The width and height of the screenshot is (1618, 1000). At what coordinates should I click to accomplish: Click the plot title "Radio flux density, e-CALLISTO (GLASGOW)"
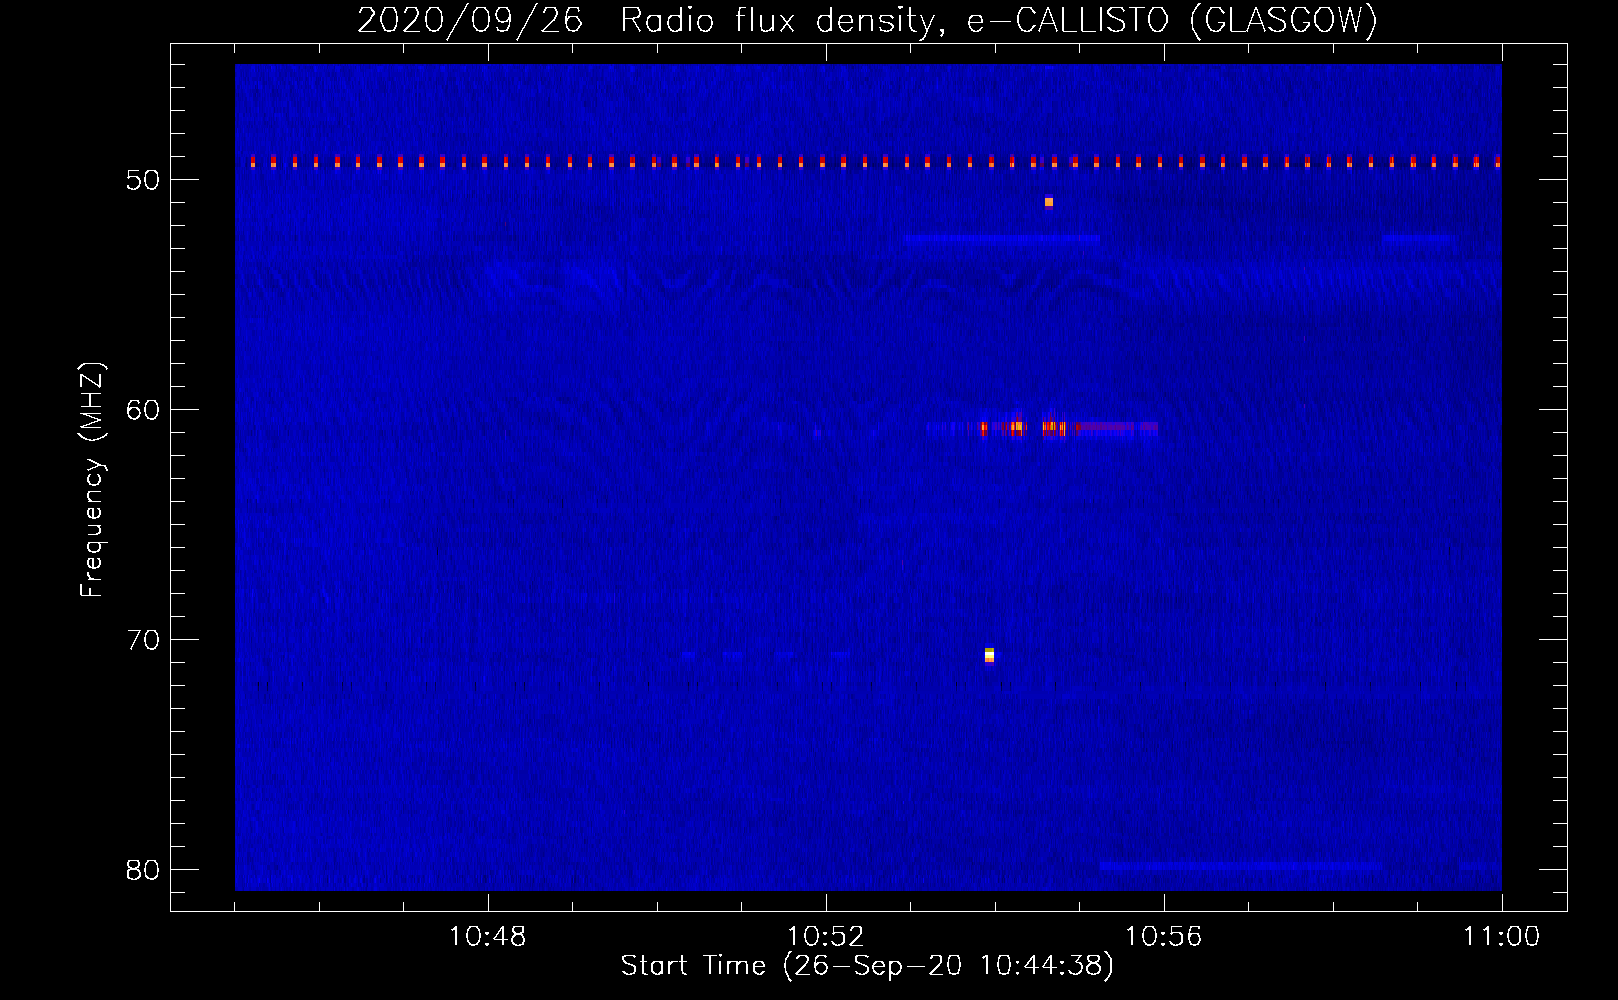(x=998, y=20)
